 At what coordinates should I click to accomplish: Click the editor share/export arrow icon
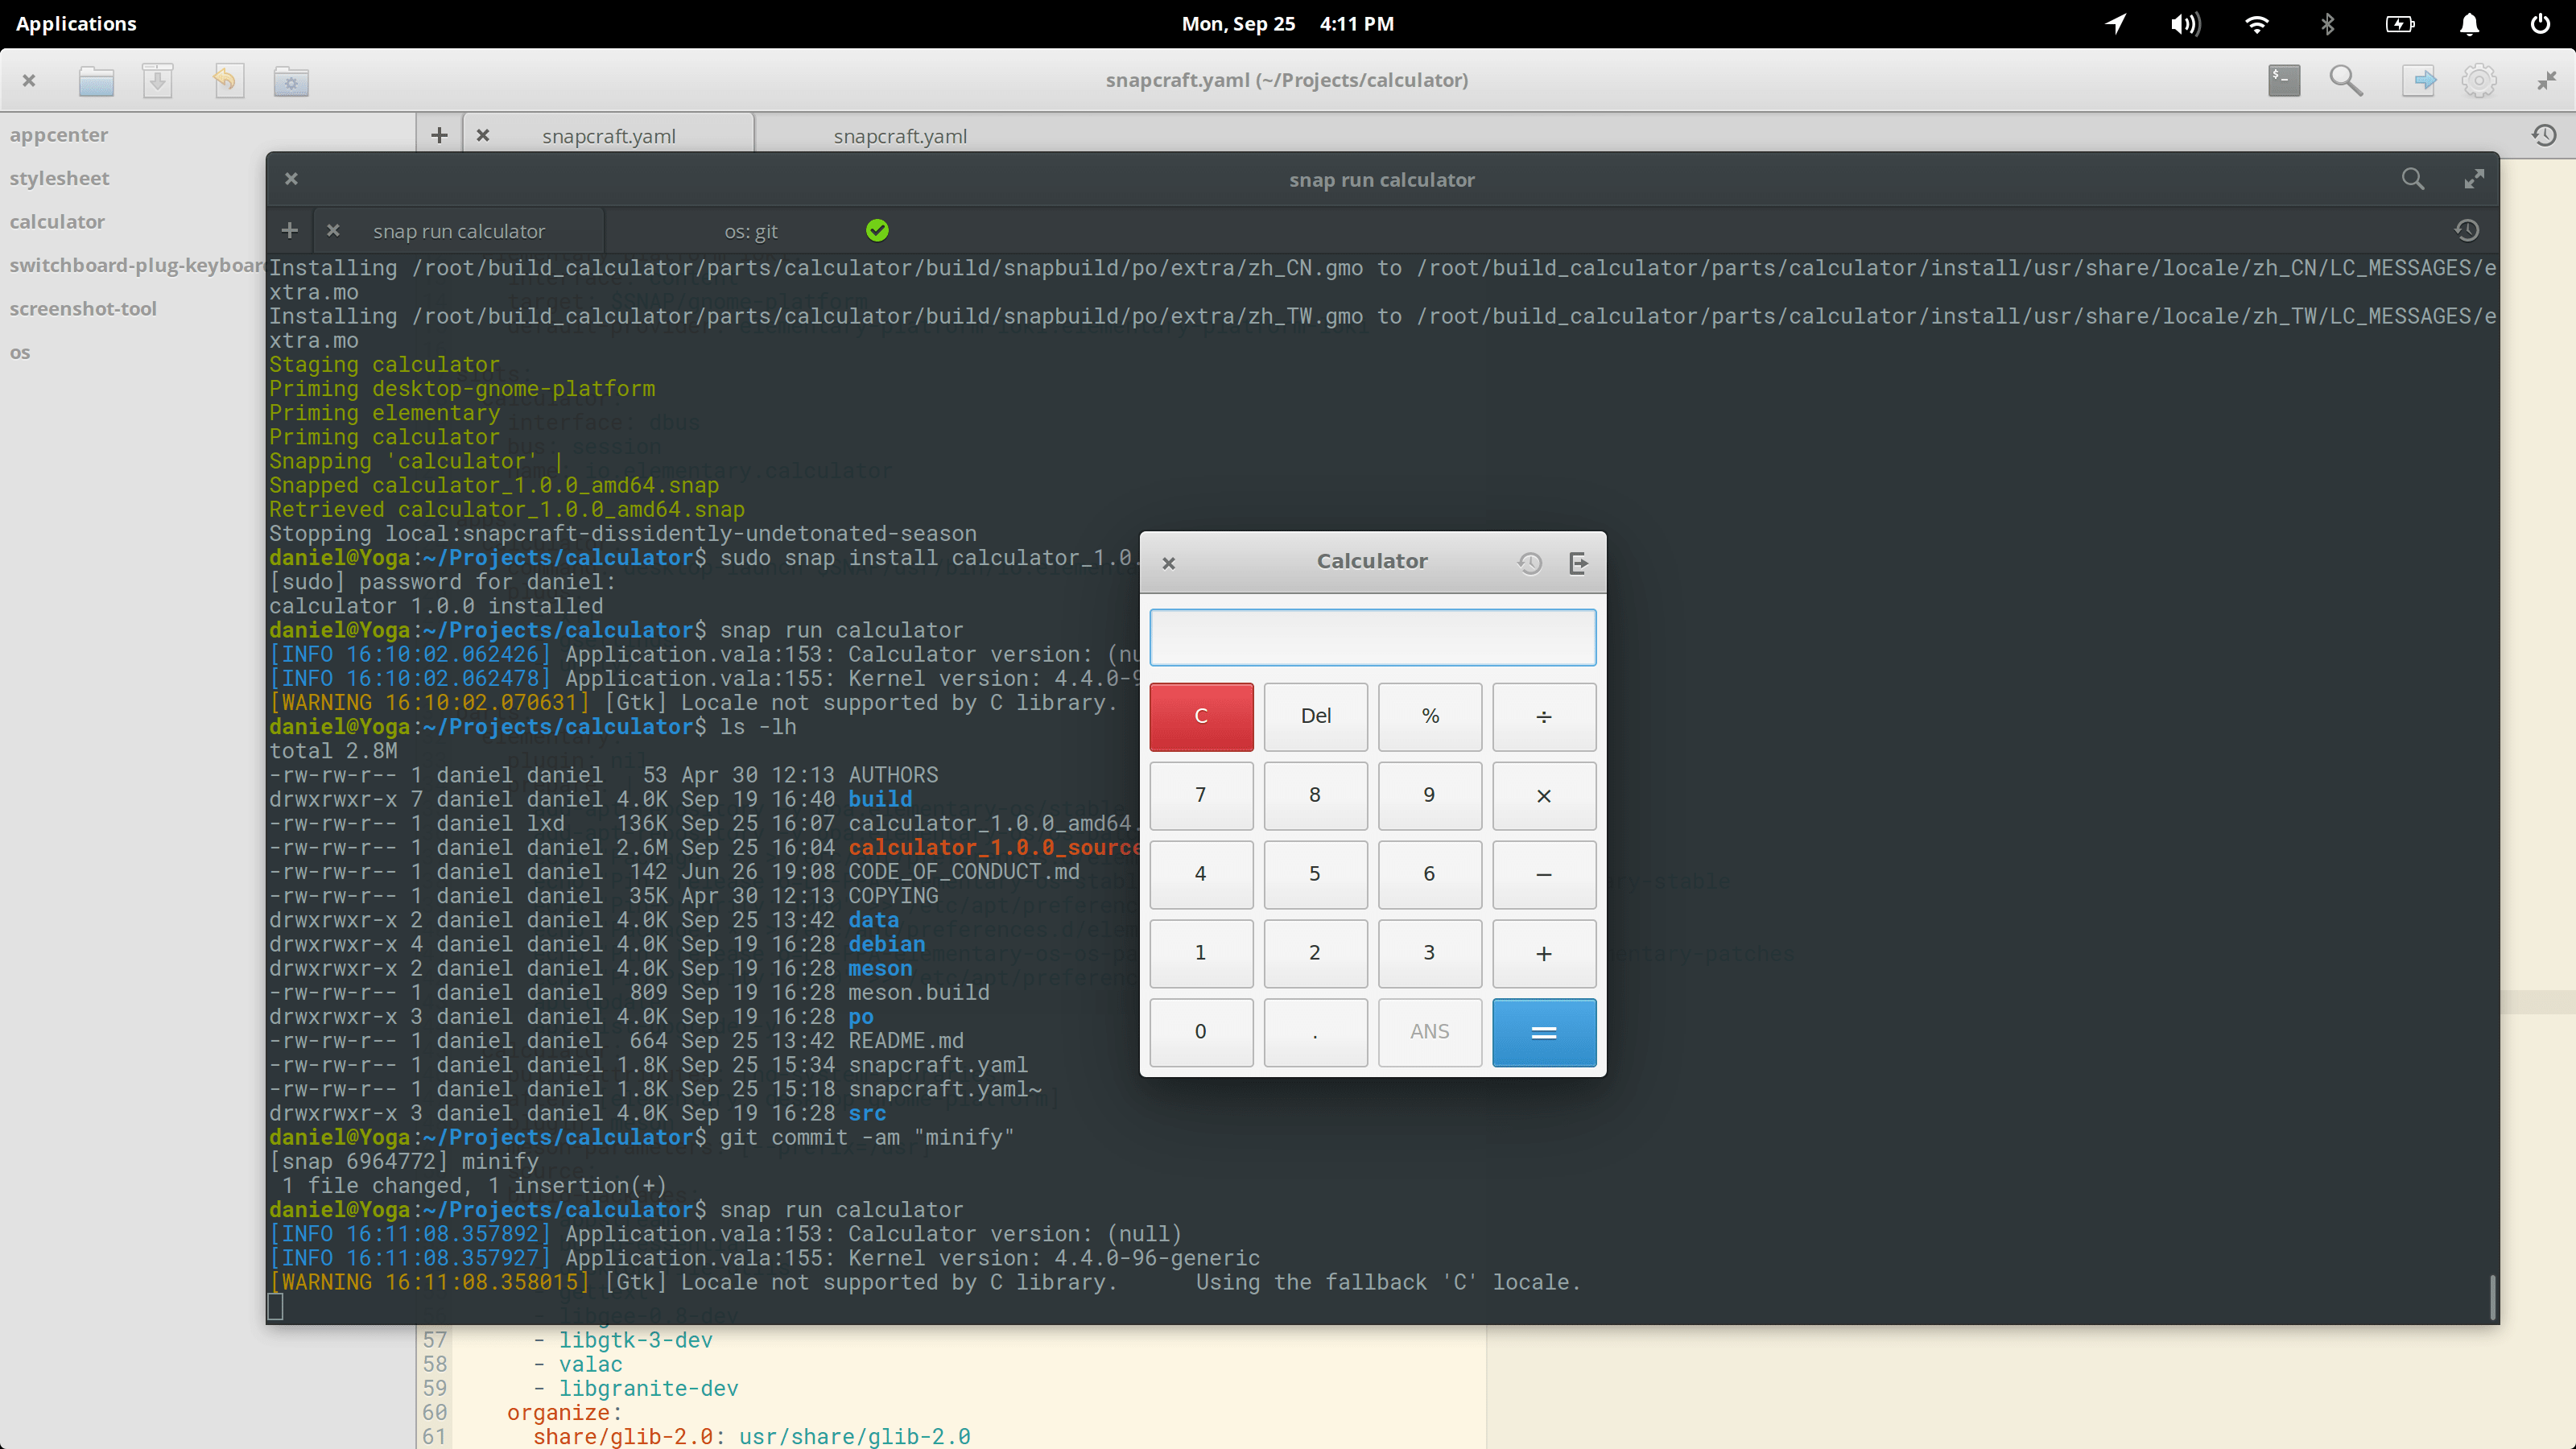(2418, 80)
